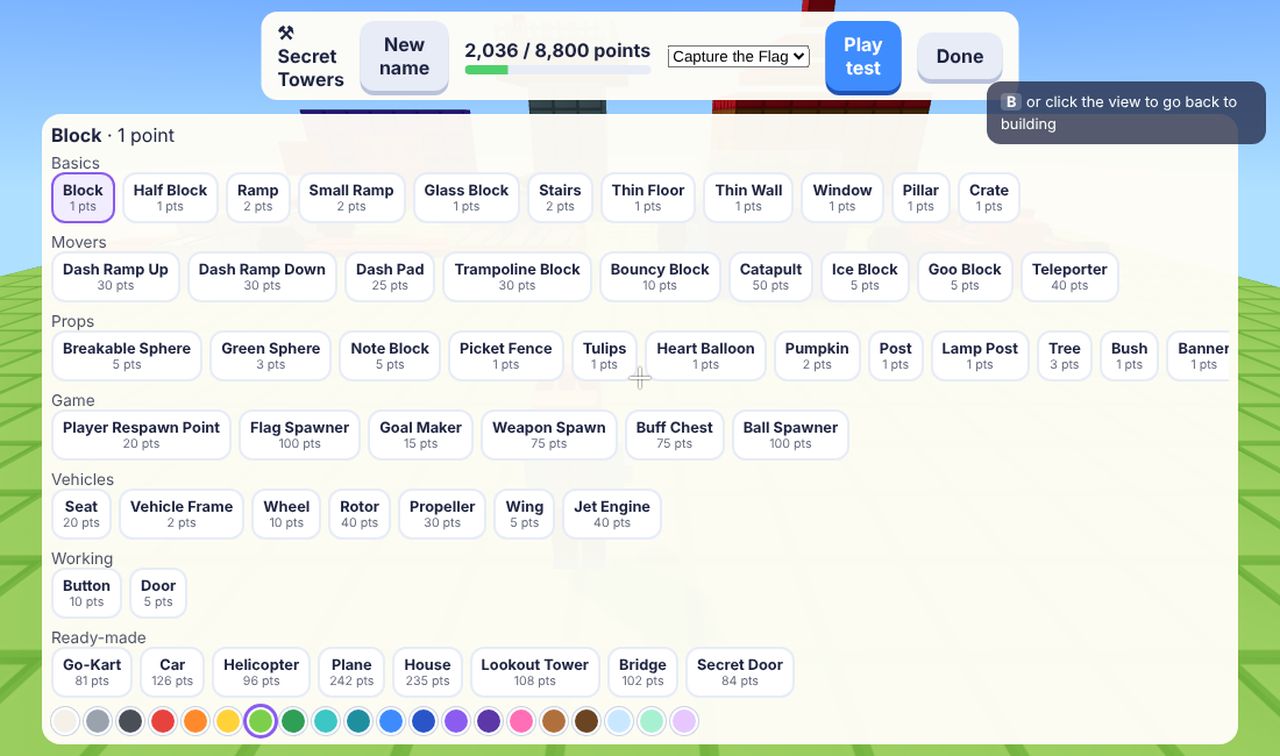Select the Teleporter mover
The image size is (1280, 756).
pos(1069,276)
